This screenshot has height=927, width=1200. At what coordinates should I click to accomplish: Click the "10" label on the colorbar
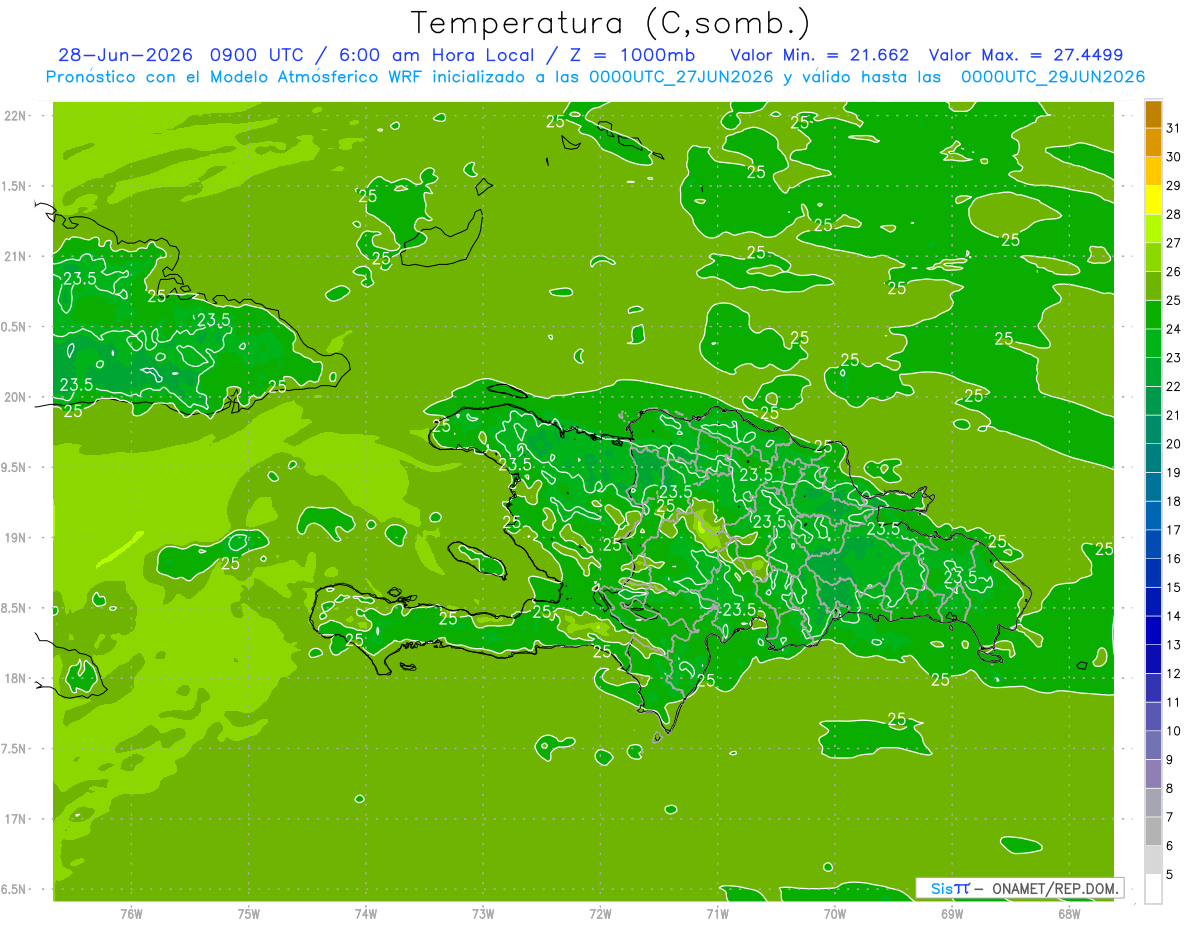pyautogui.click(x=1174, y=730)
